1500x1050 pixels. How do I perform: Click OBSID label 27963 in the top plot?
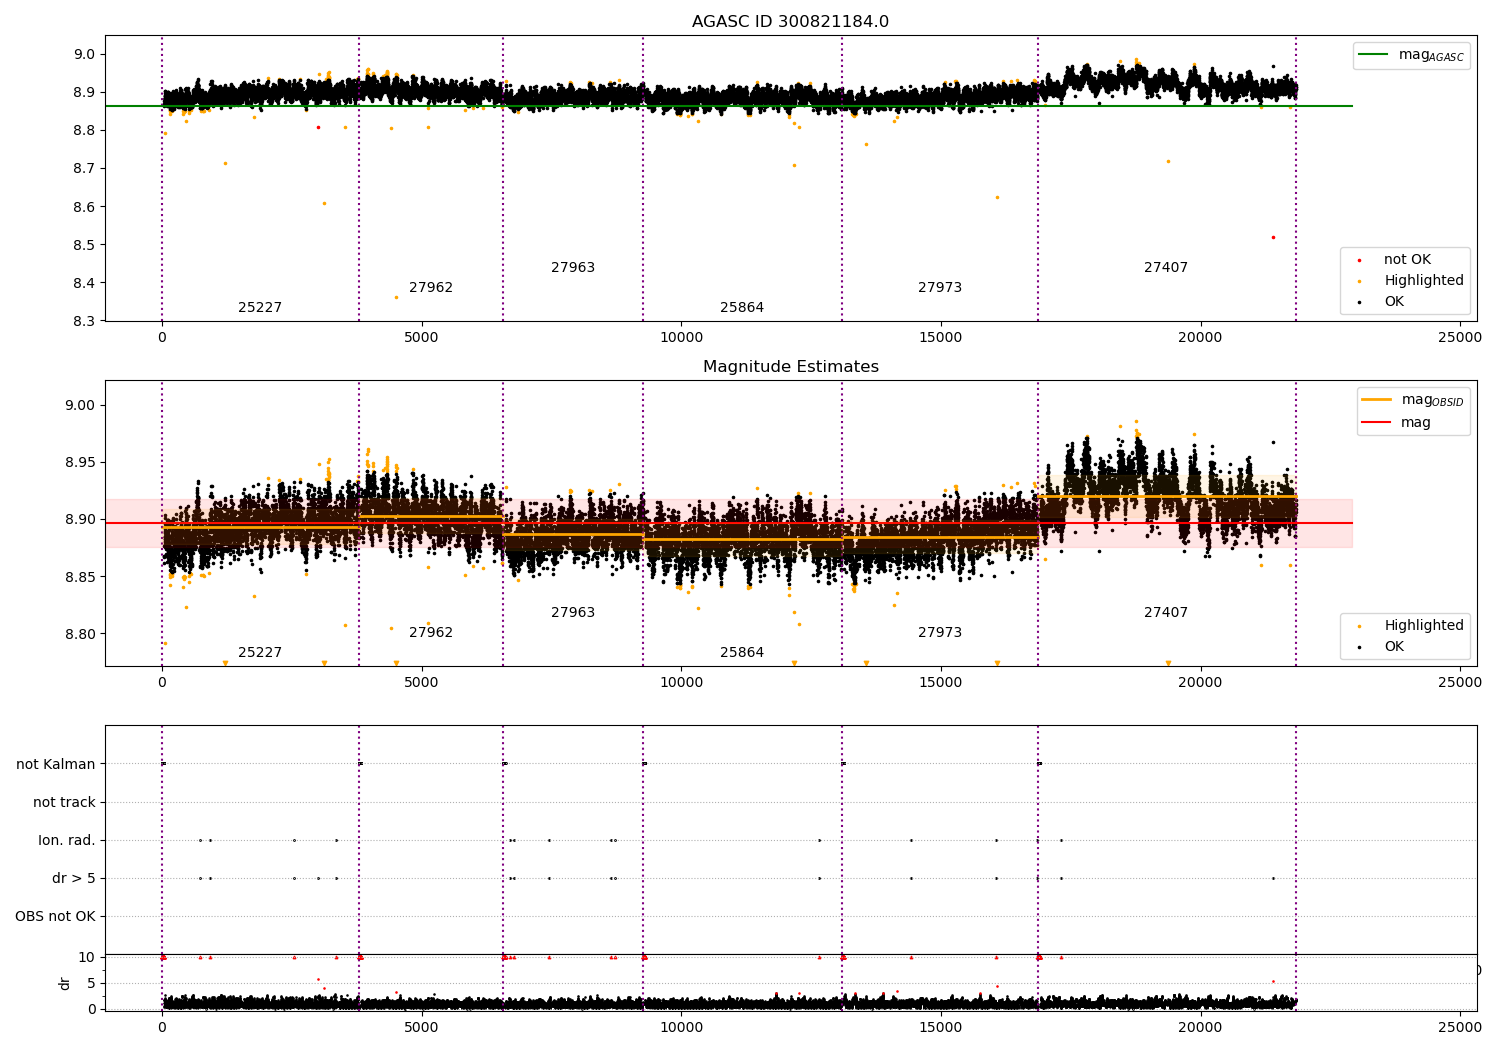(x=573, y=268)
